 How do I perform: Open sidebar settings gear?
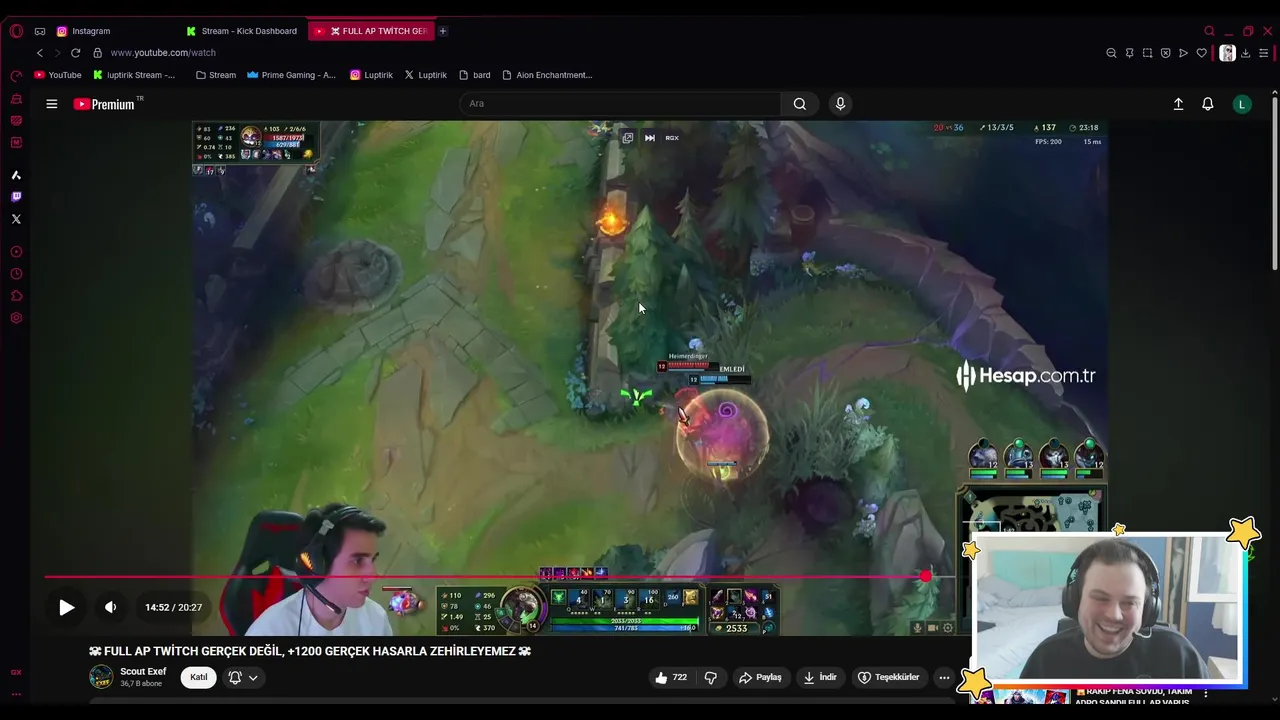[16, 318]
